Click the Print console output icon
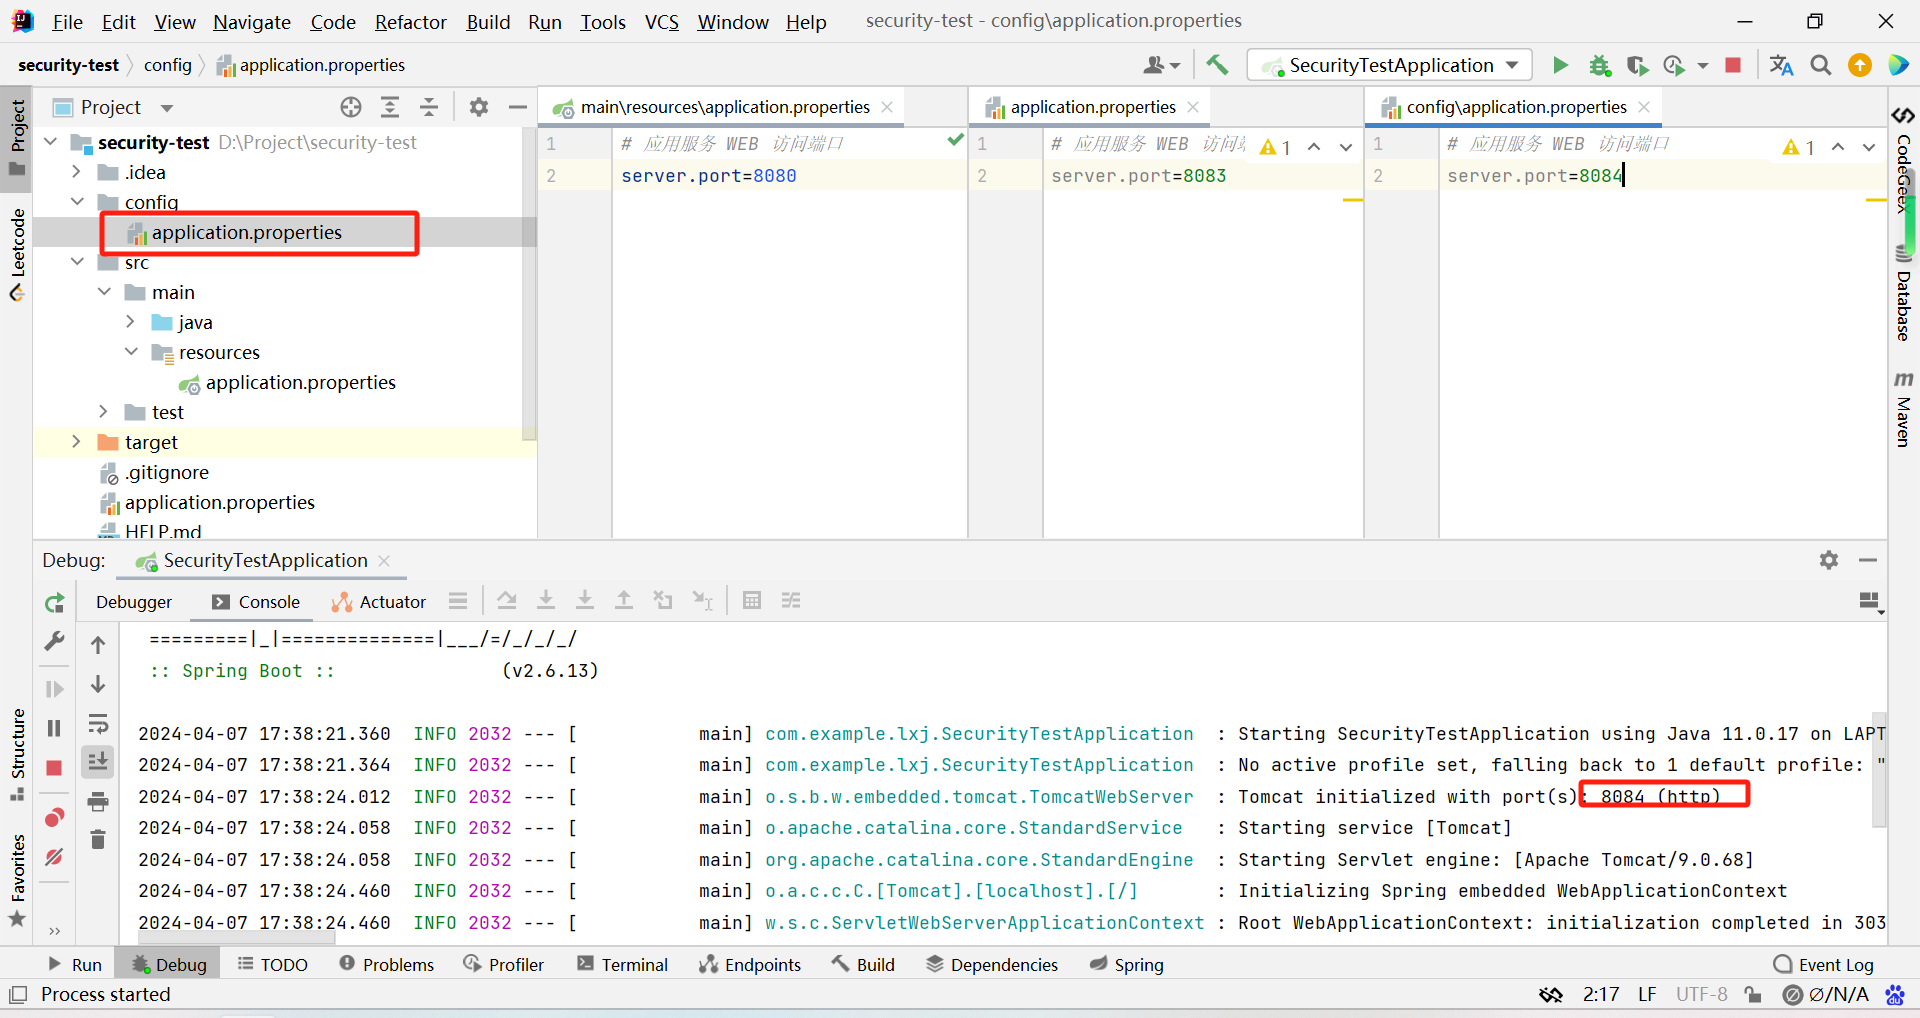The width and height of the screenshot is (1920, 1018). tap(98, 801)
